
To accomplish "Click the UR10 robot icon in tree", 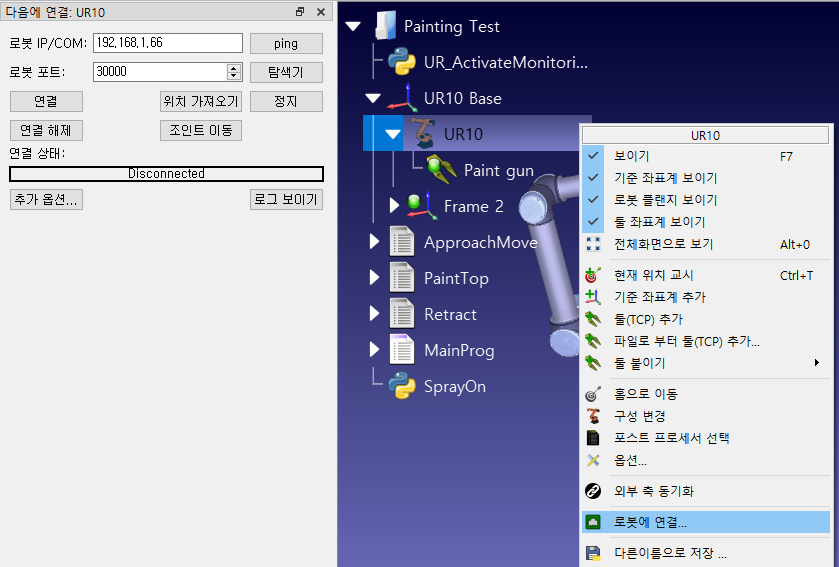I will tap(422, 134).
